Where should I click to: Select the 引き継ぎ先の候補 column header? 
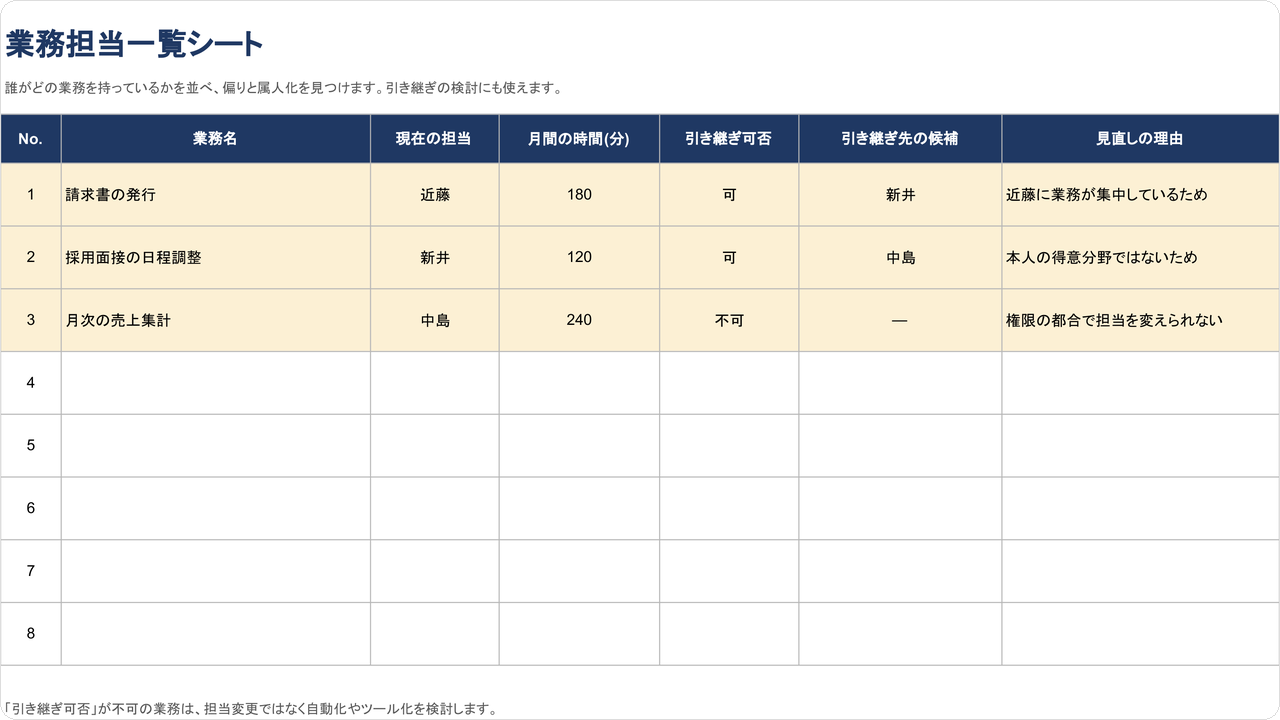(900, 139)
